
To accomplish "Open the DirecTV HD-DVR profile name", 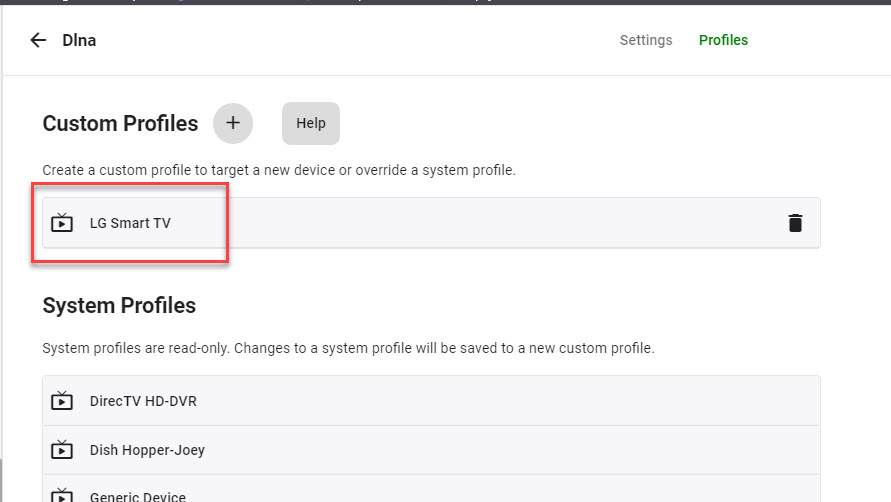I will (143, 401).
